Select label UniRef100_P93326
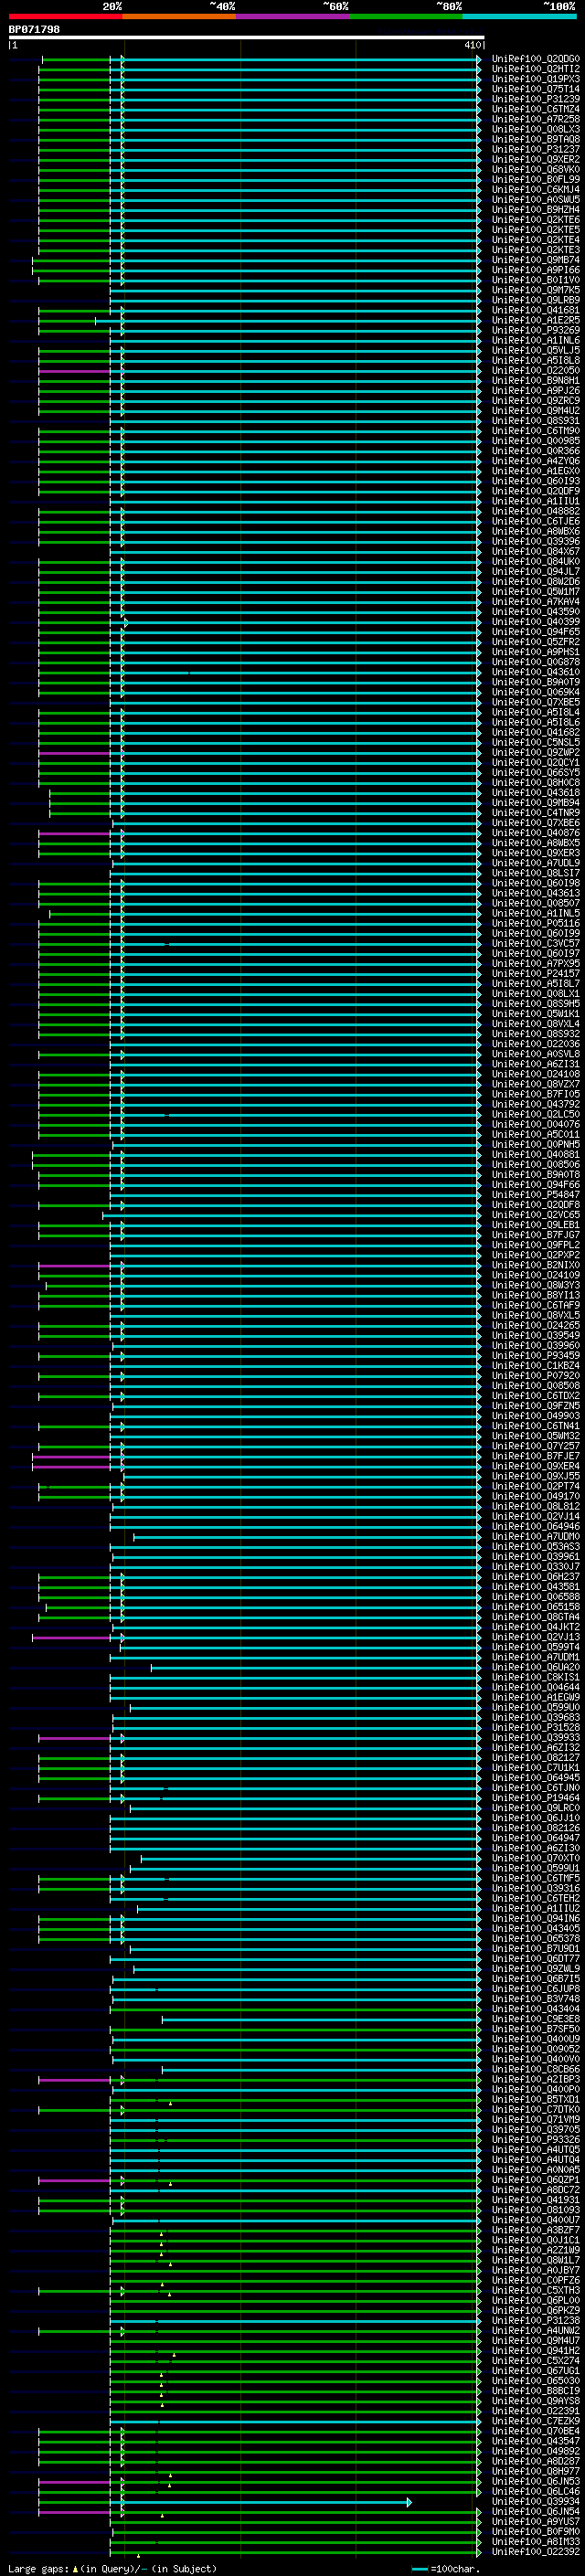The width and height of the screenshot is (585, 2576). pyautogui.click(x=536, y=2140)
